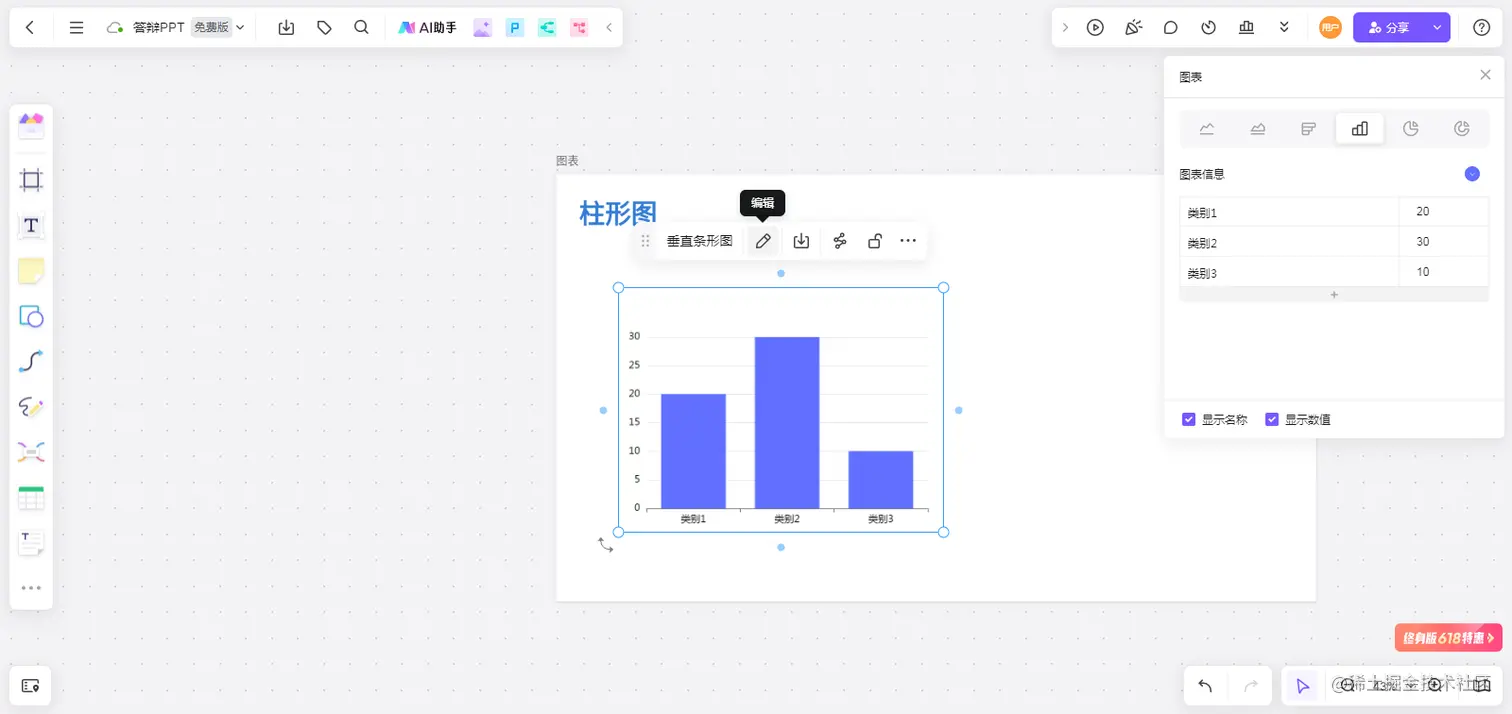The width and height of the screenshot is (1512, 714).
Task: Go back with the left arrow icon
Action: [30, 28]
